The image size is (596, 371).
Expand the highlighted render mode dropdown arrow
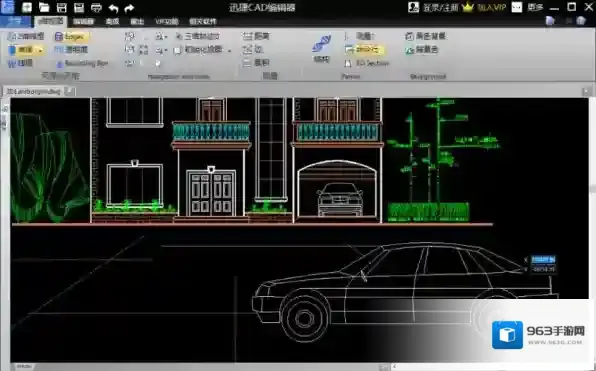pyautogui.click(x=41, y=50)
